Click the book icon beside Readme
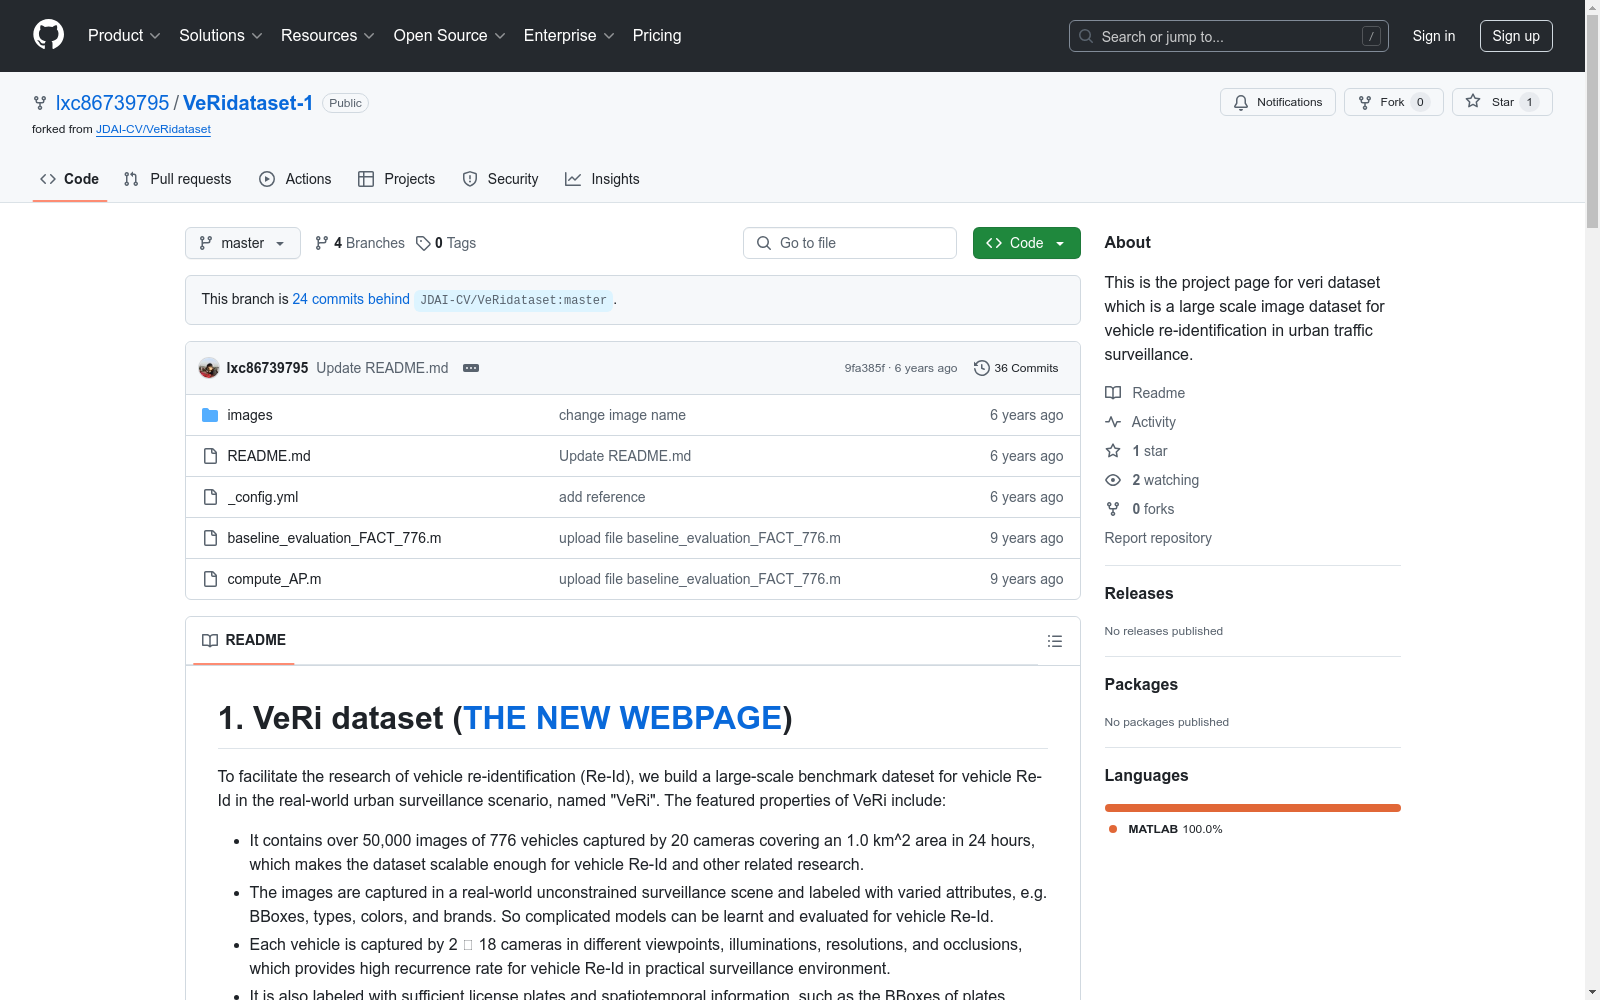The image size is (1600, 1000). pos(1113,393)
